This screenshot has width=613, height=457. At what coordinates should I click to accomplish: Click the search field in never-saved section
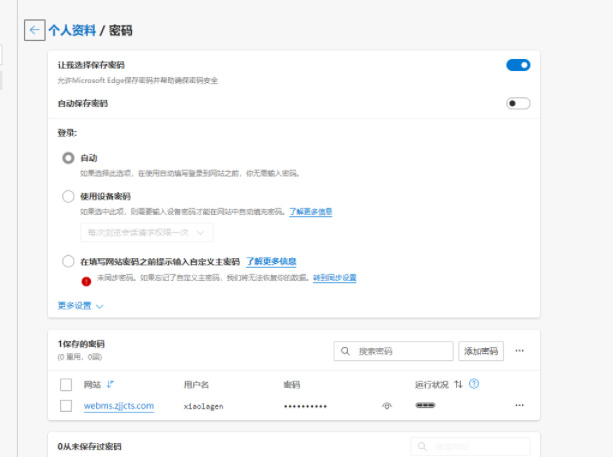coord(470,446)
